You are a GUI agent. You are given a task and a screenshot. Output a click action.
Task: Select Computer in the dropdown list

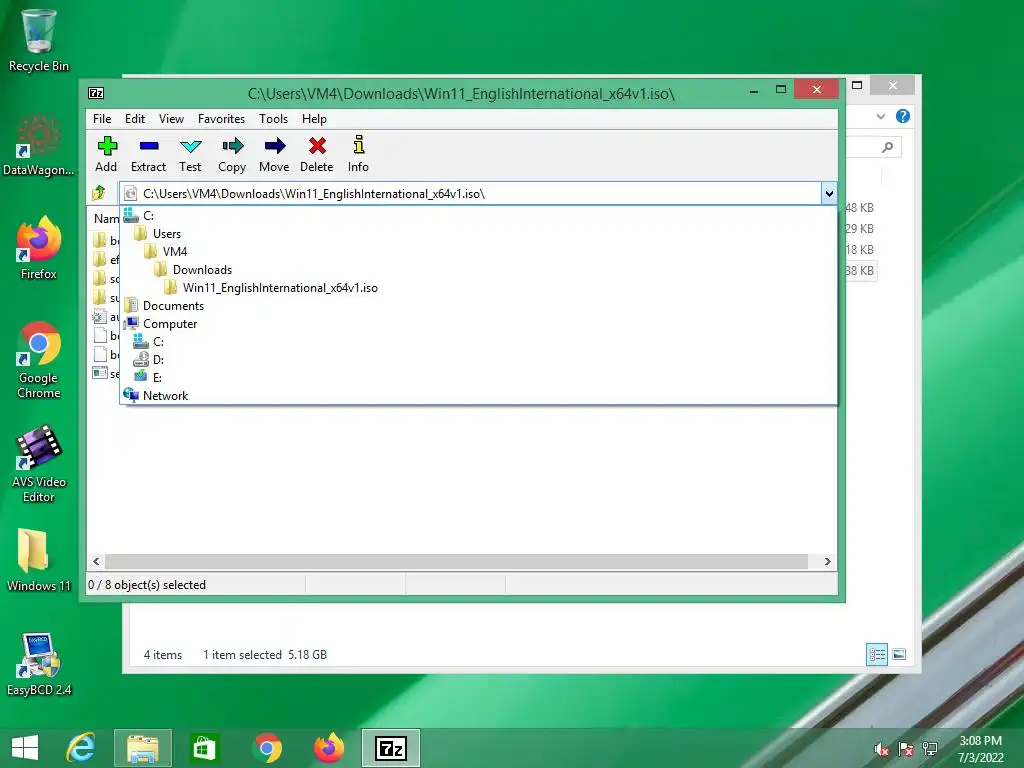coord(479,323)
